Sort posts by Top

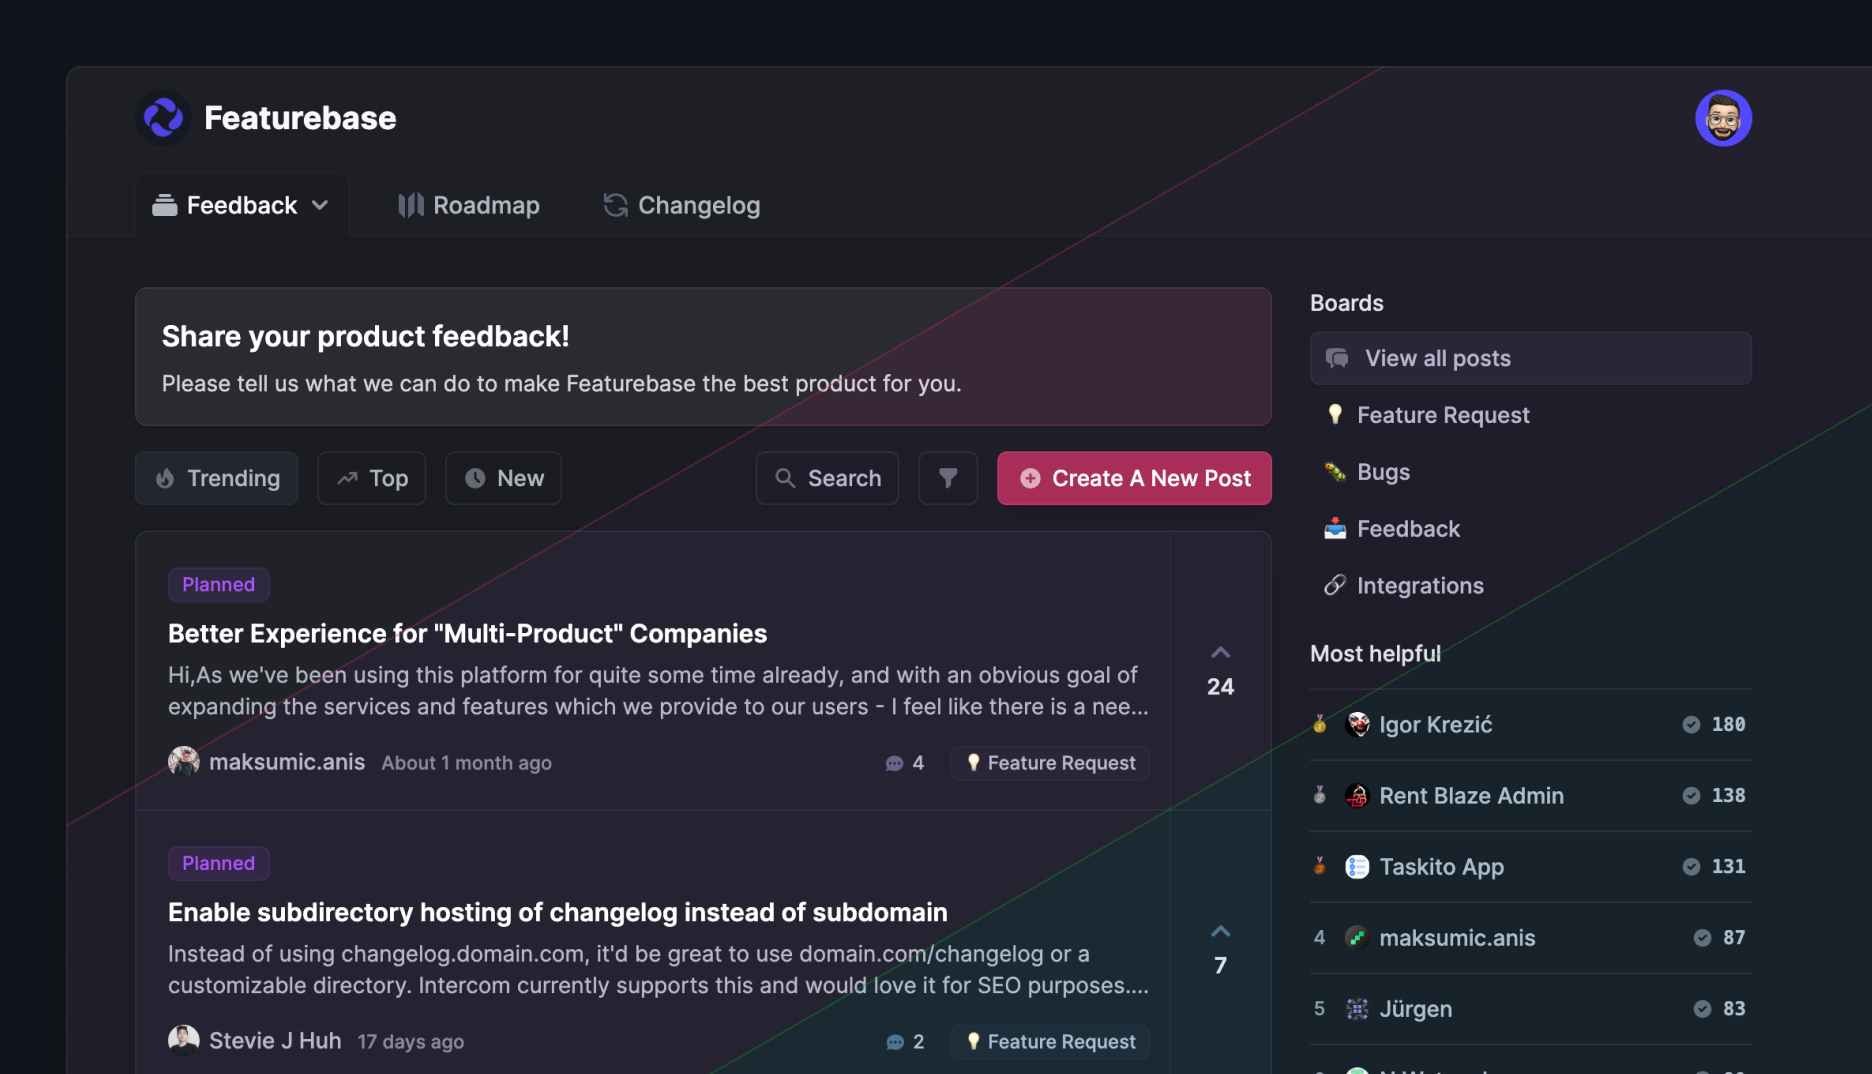point(372,478)
